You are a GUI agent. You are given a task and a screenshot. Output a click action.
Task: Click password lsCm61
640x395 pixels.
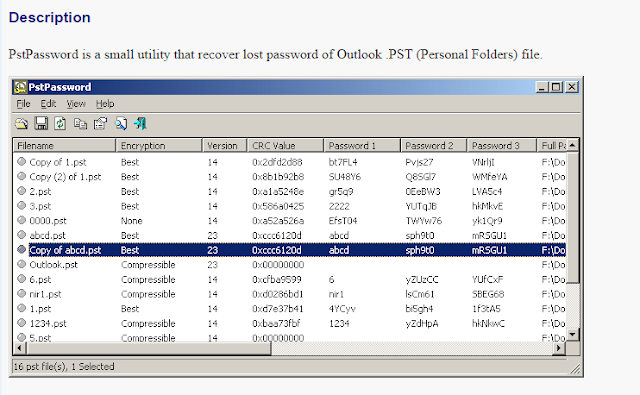point(420,294)
